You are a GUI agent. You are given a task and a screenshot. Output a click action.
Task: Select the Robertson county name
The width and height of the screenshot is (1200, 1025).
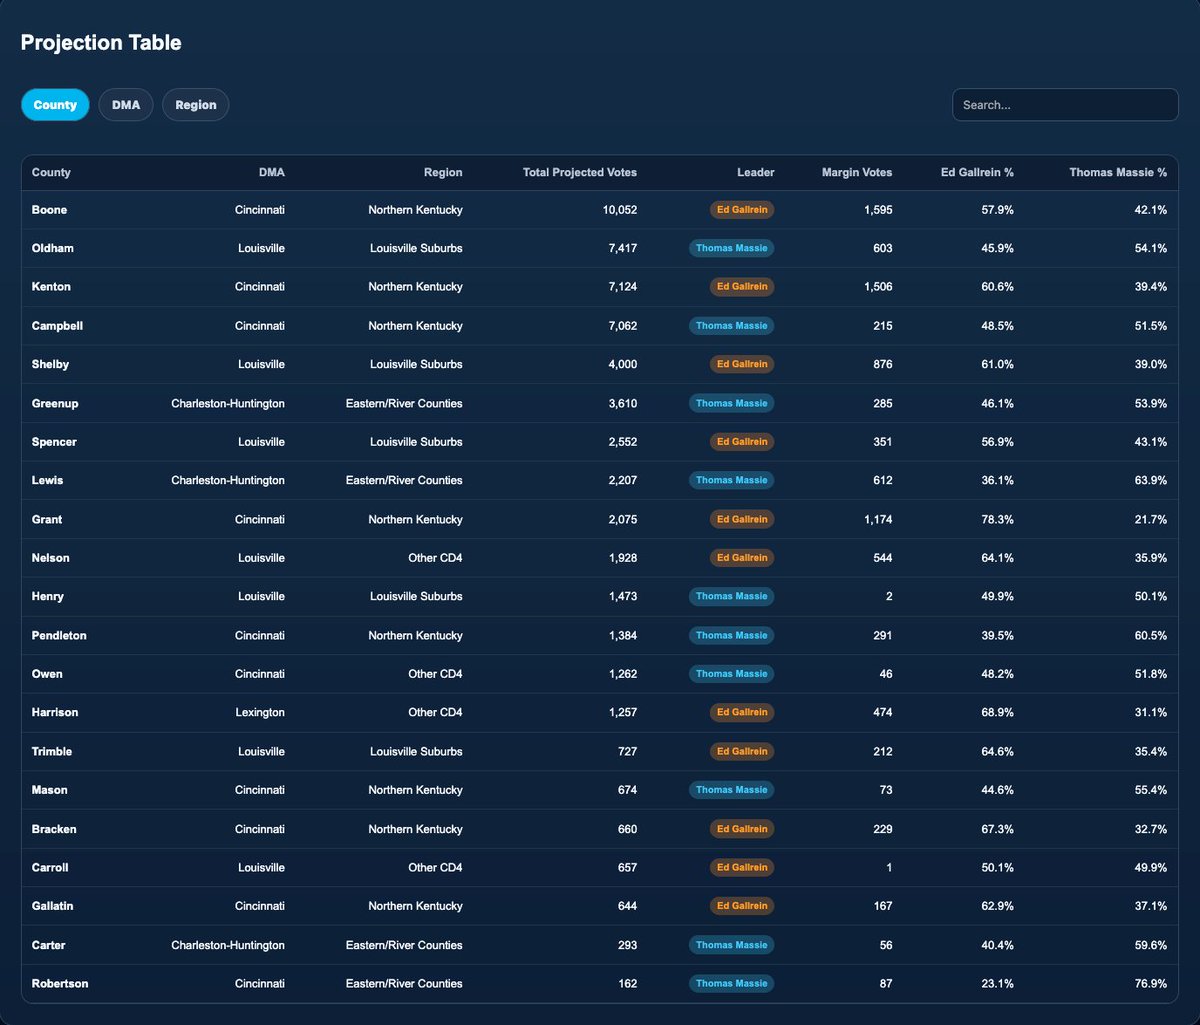point(60,983)
